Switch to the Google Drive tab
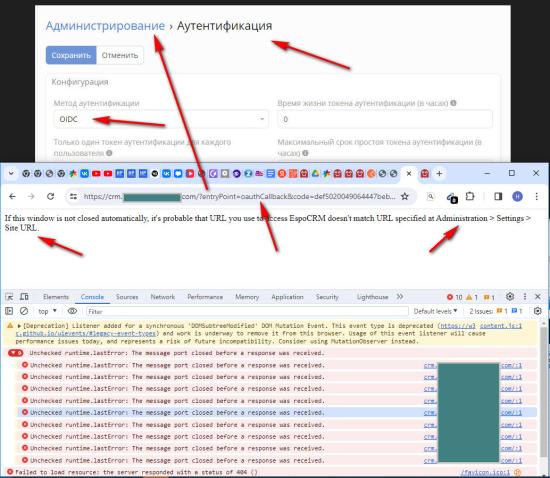The height and width of the screenshot is (478, 550). click(315, 173)
